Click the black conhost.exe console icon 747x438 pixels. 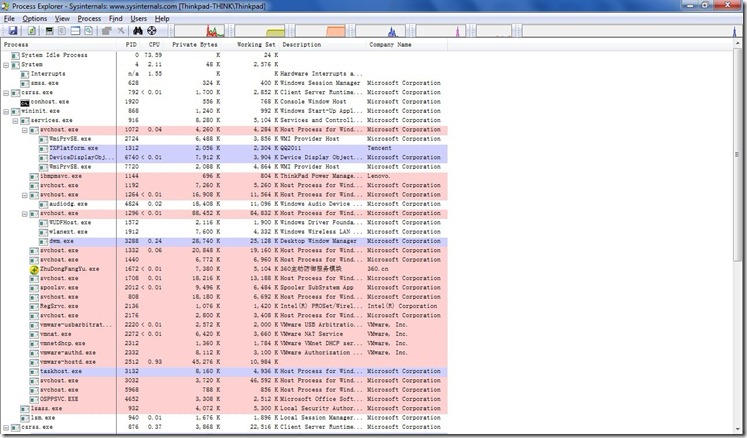25,101
